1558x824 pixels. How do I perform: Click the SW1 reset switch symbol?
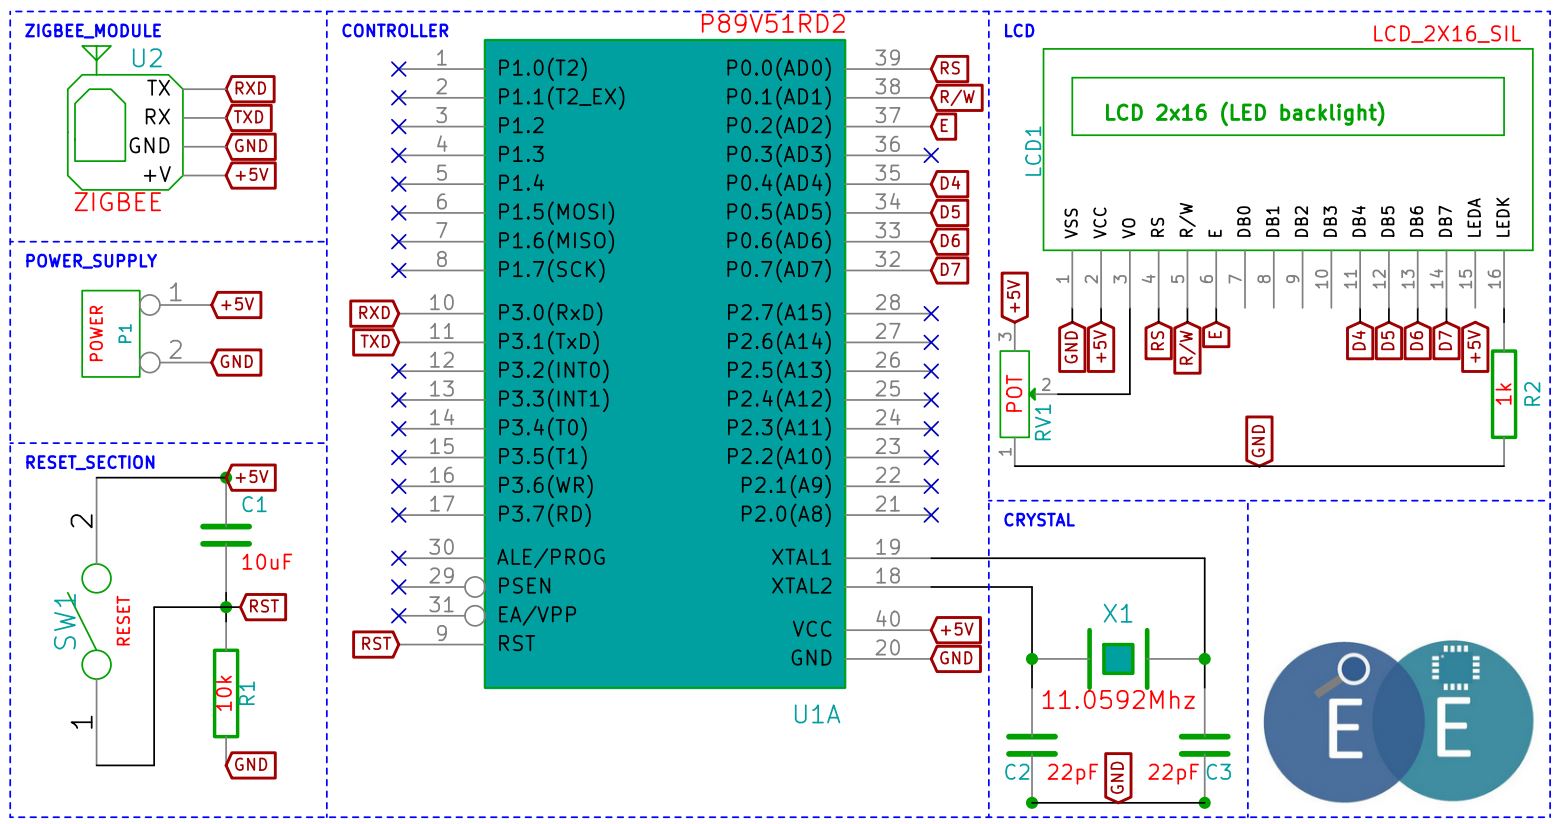click(97, 622)
